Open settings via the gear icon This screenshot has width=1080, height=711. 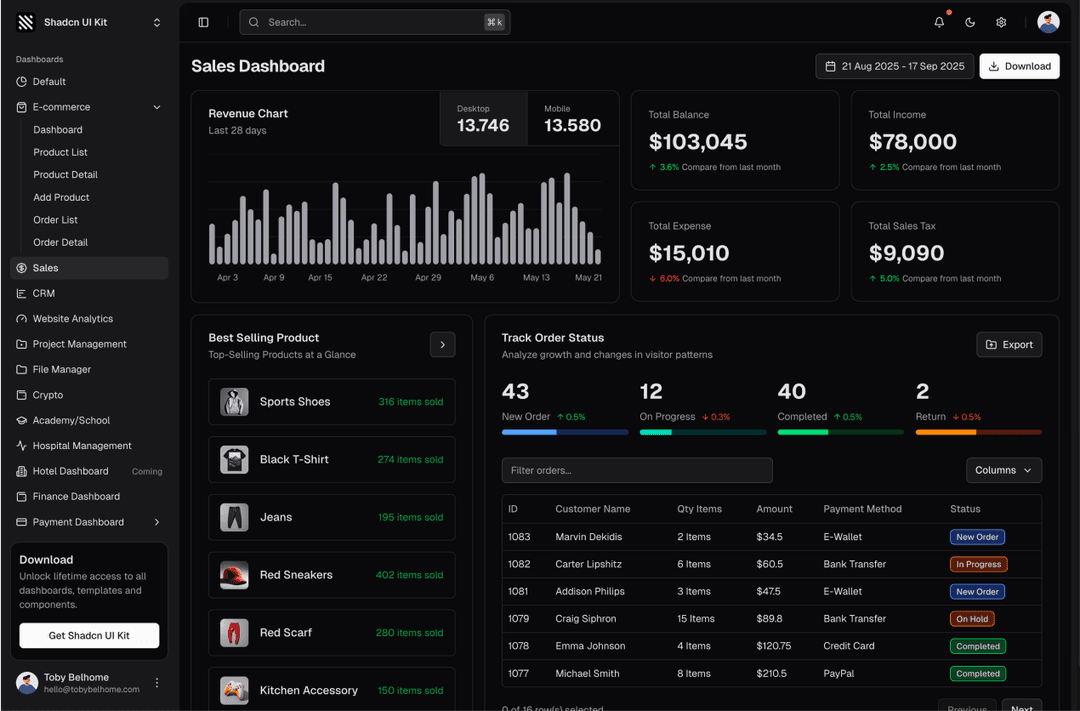click(x=1000, y=21)
